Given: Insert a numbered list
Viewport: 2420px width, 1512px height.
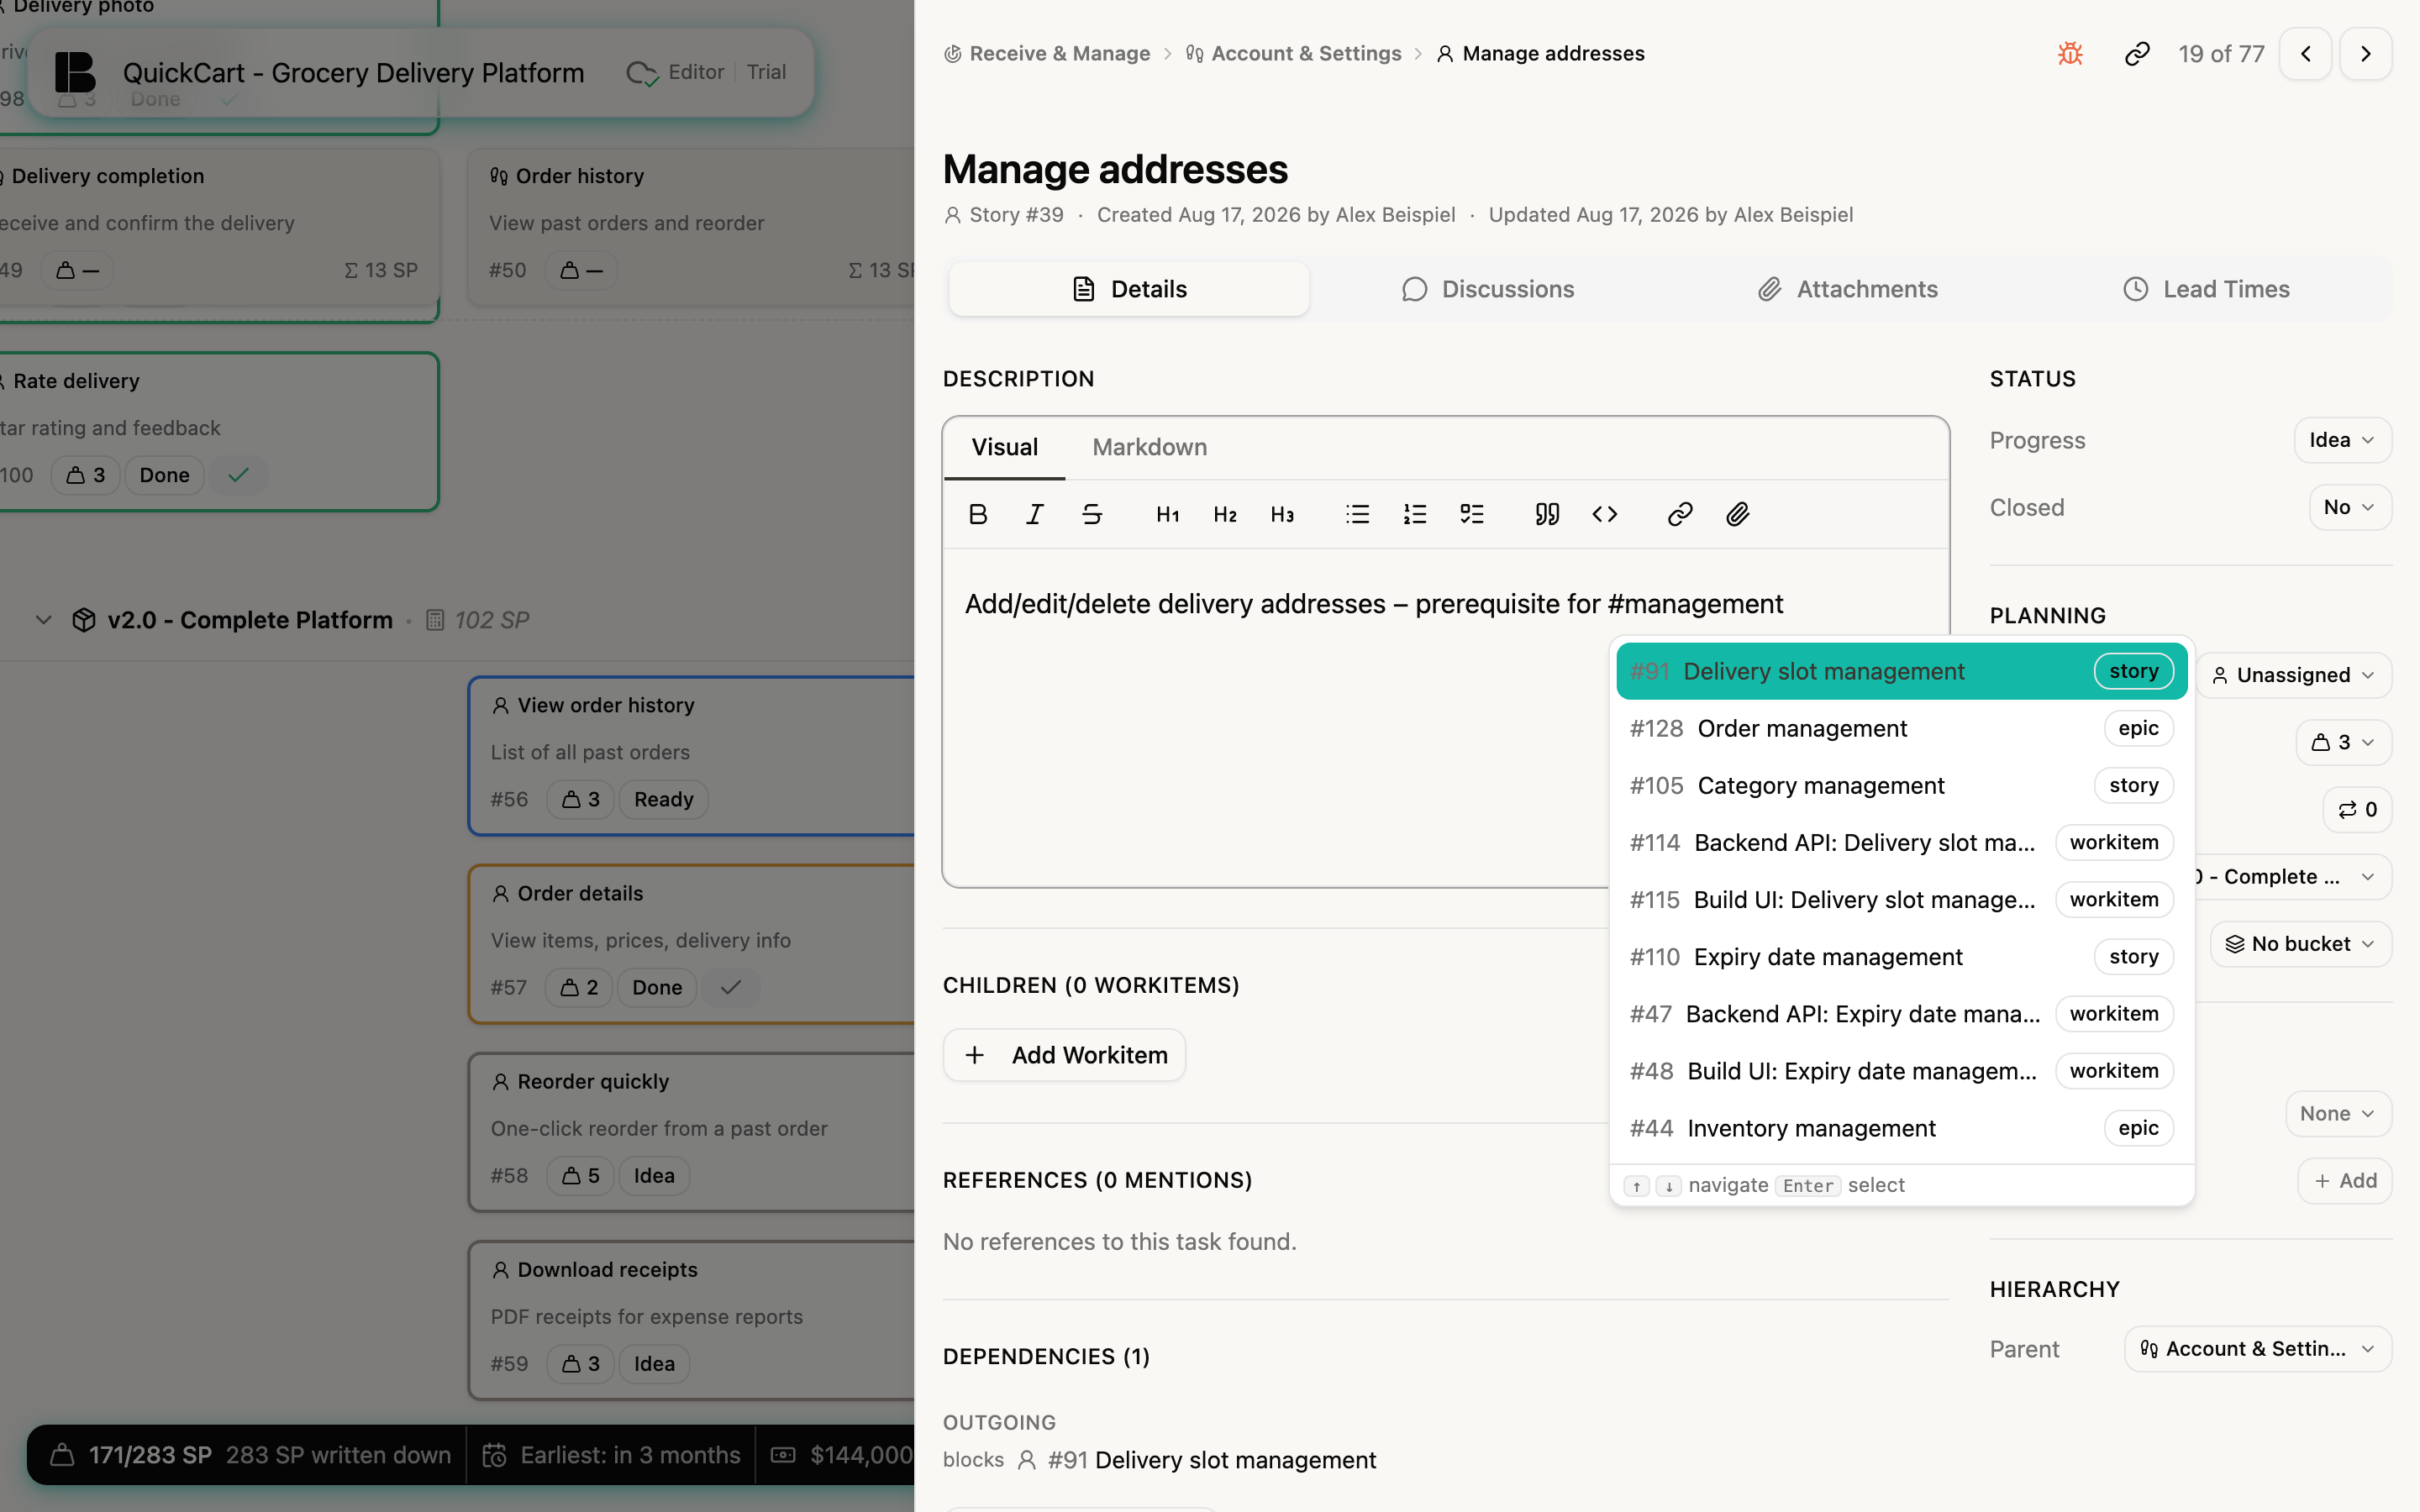Looking at the screenshot, I should pyautogui.click(x=1415, y=514).
